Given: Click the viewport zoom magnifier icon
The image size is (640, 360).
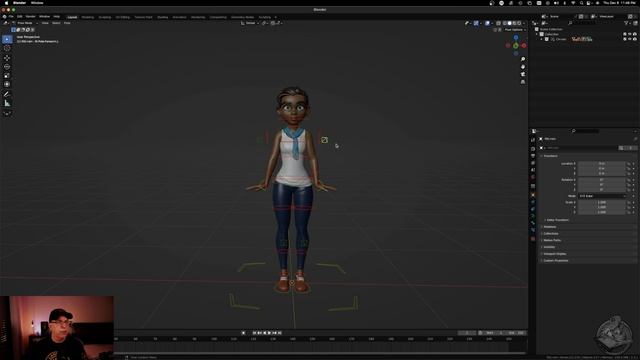Looking at the screenshot, I should pos(523,60).
